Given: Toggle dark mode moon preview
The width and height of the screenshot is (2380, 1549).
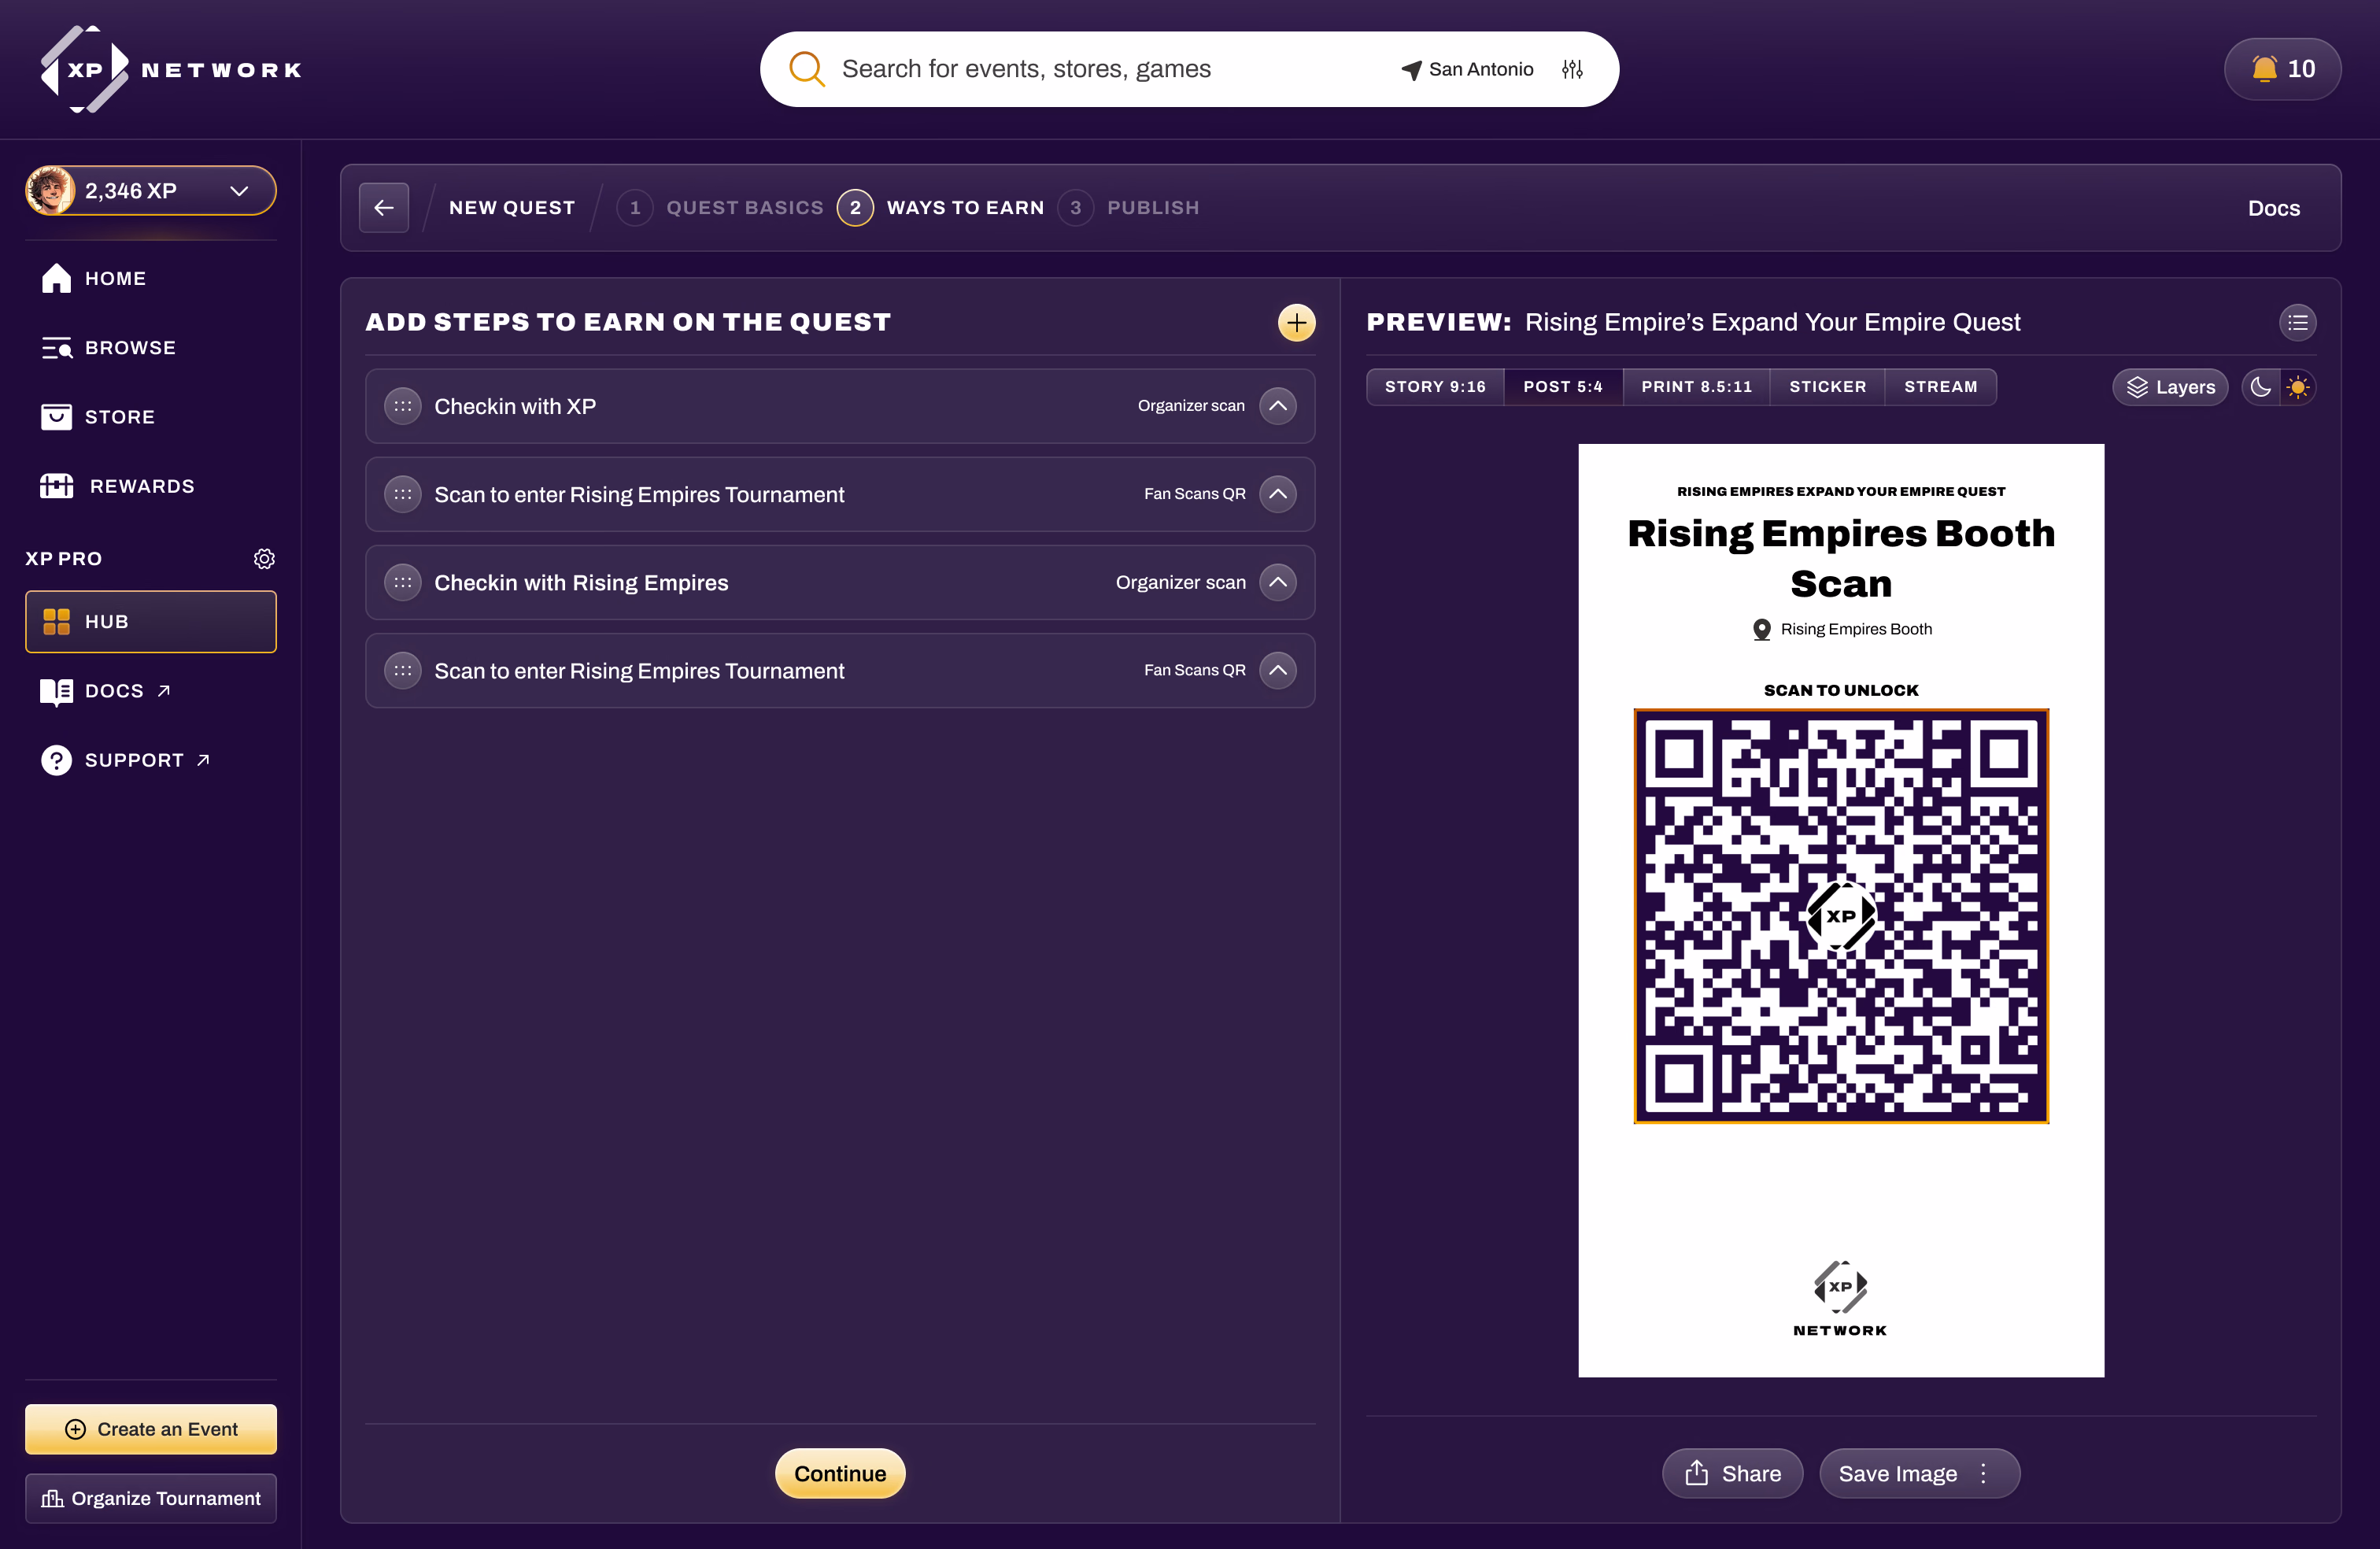Looking at the screenshot, I should point(2260,387).
